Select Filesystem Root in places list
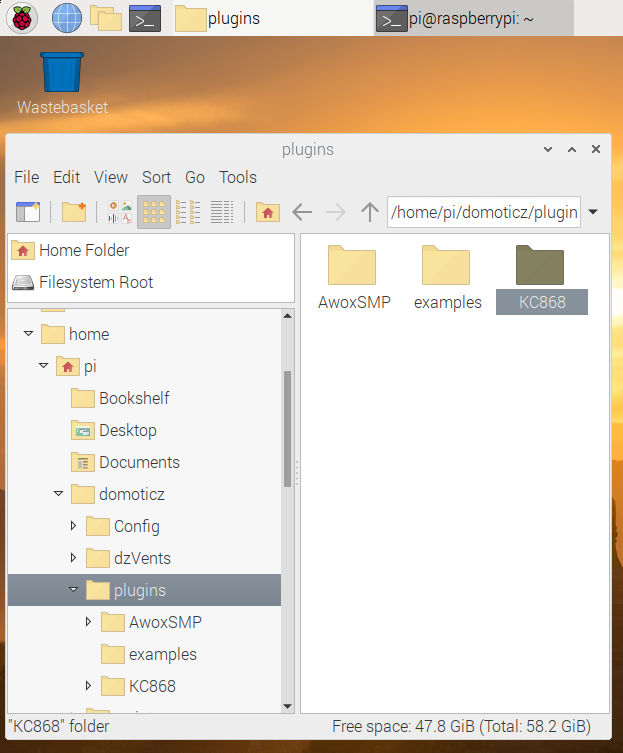The height and width of the screenshot is (753, 623). click(x=96, y=282)
